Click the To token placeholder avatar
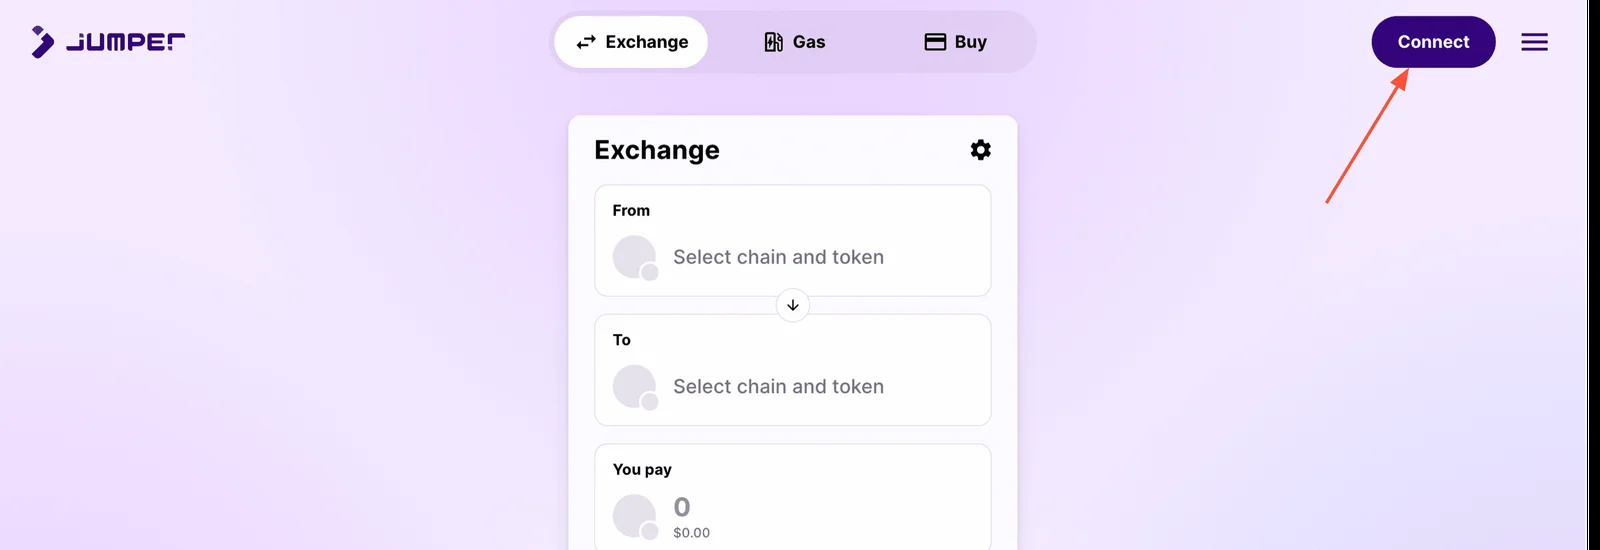 point(634,386)
